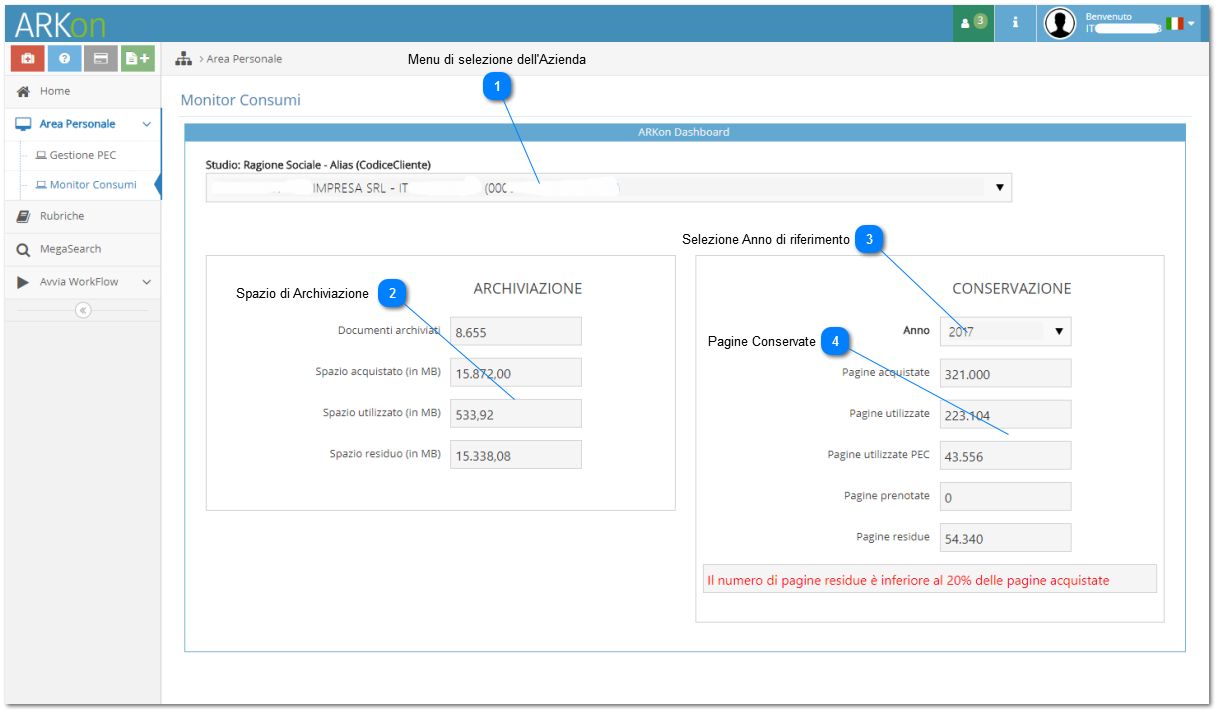This screenshot has width=1218, height=713.
Task: Click the gray credit card shortcut button
Action: tap(101, 59)
